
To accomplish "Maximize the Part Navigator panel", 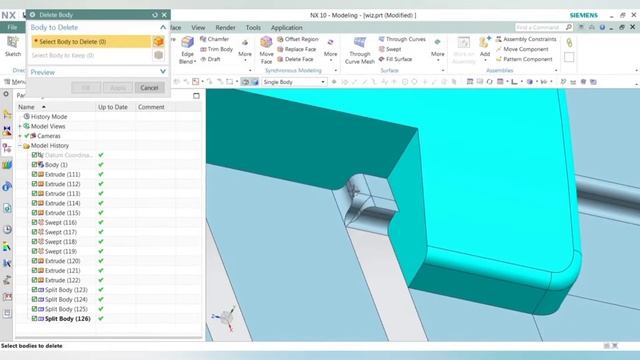I will [196, 96].
